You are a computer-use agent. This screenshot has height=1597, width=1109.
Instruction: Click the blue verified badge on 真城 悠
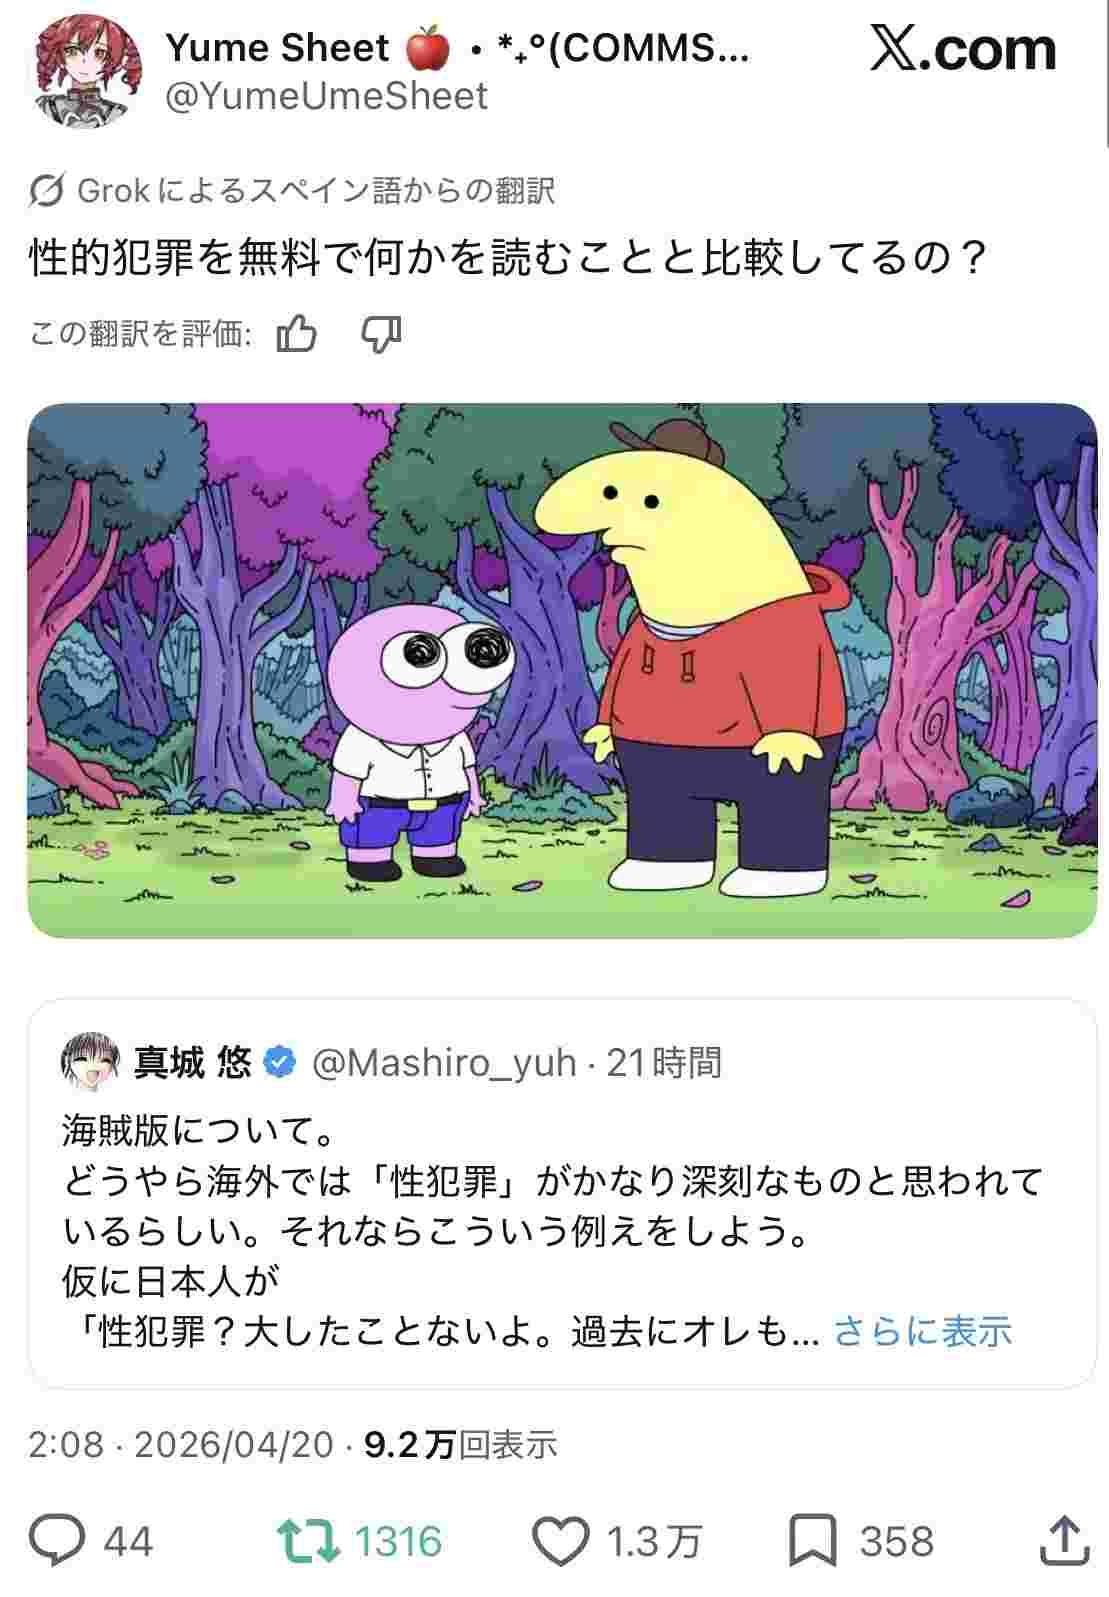point(279,1062)
